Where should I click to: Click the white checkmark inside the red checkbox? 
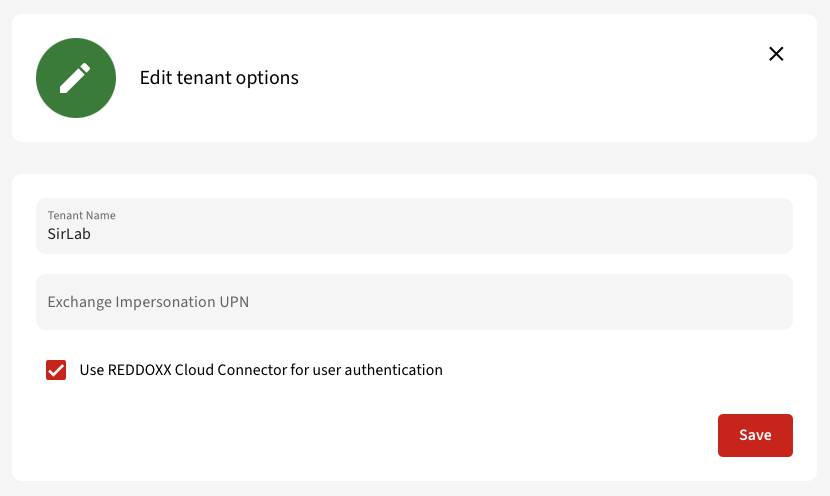[56, 370]
